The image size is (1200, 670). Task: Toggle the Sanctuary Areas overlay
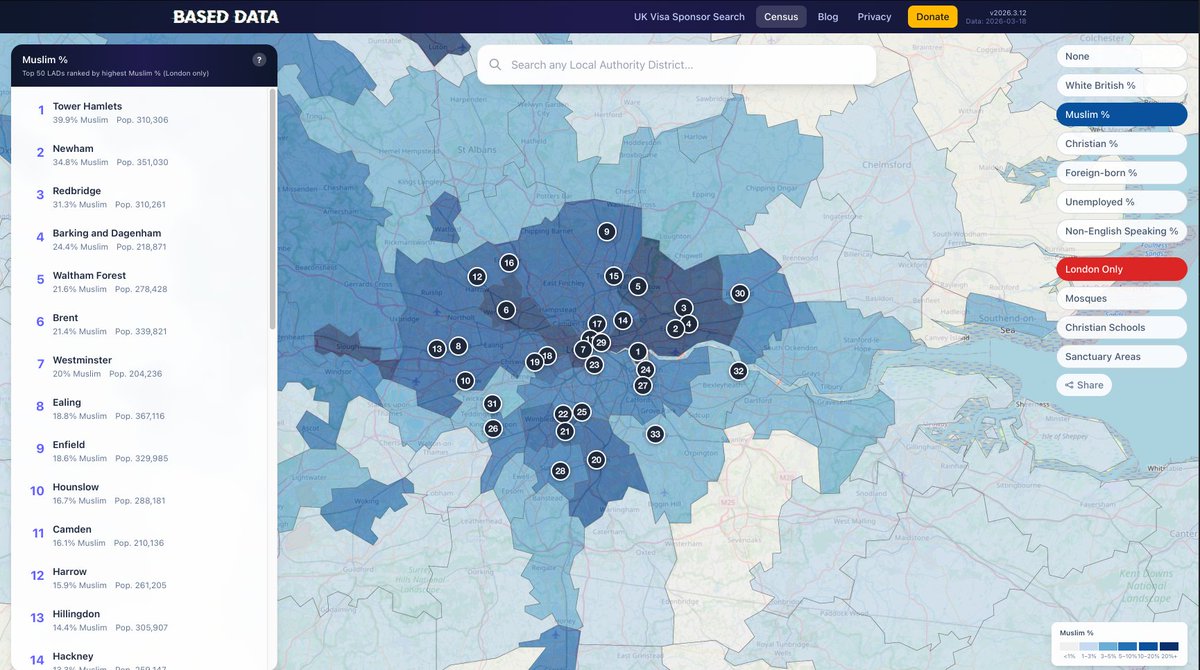point(1121,357)
